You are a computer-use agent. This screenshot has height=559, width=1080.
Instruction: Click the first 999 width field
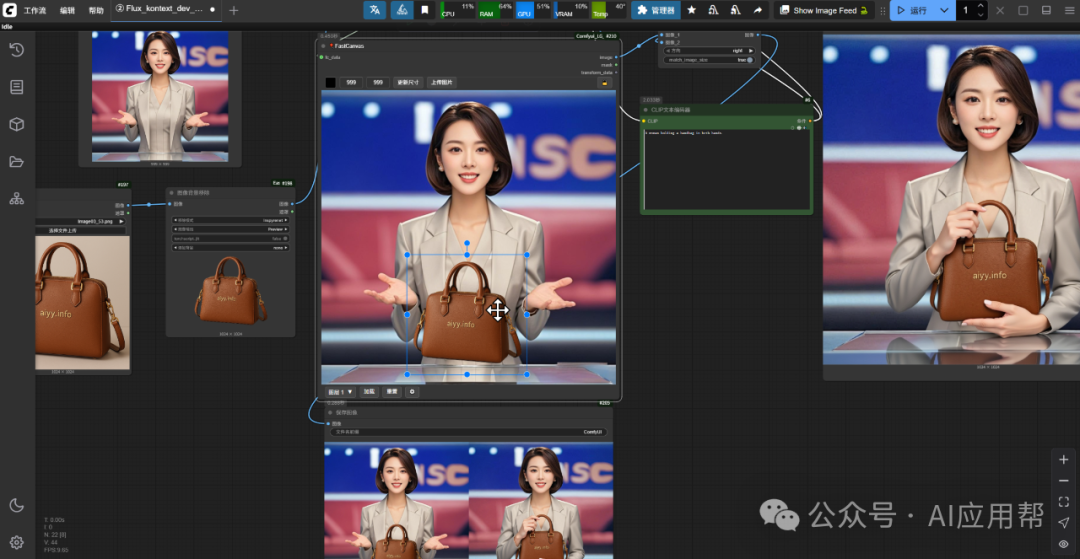click(x=351, y=83)
